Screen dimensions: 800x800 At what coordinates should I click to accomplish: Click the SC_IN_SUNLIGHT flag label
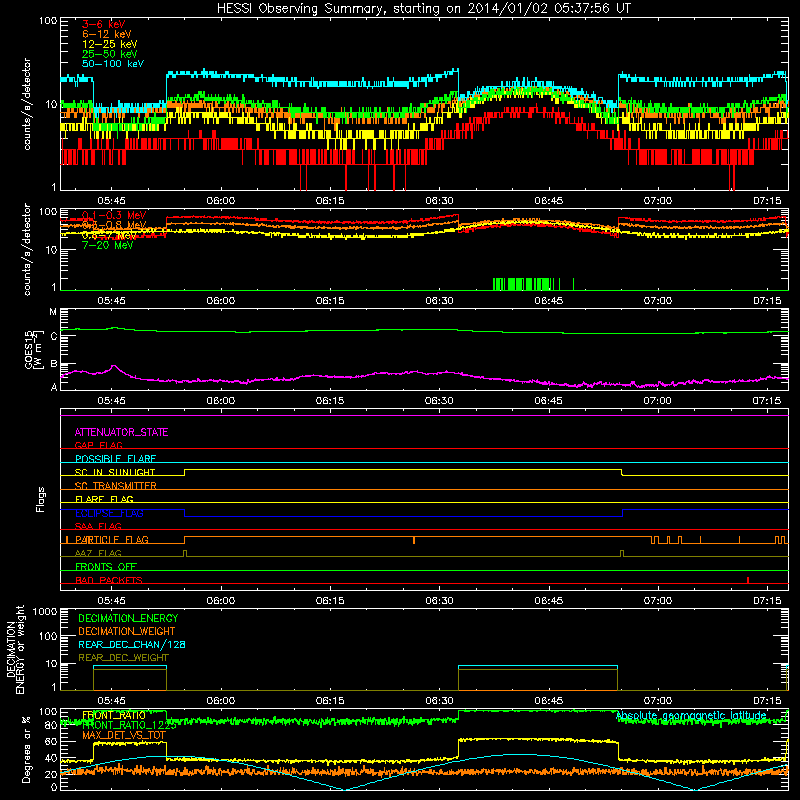point(115,472)
